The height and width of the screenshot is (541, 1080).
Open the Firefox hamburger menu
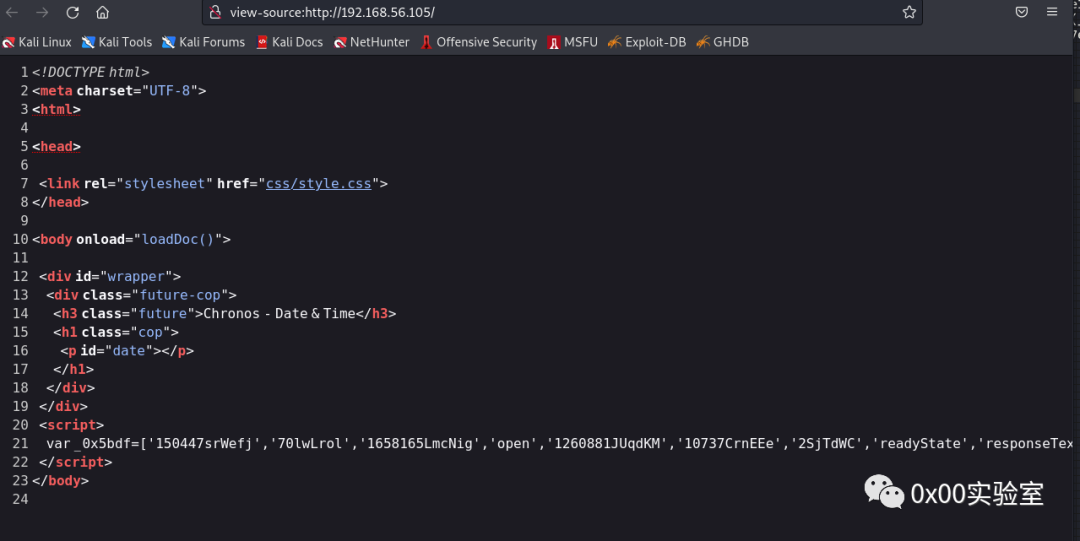[x=1052, y=12]
